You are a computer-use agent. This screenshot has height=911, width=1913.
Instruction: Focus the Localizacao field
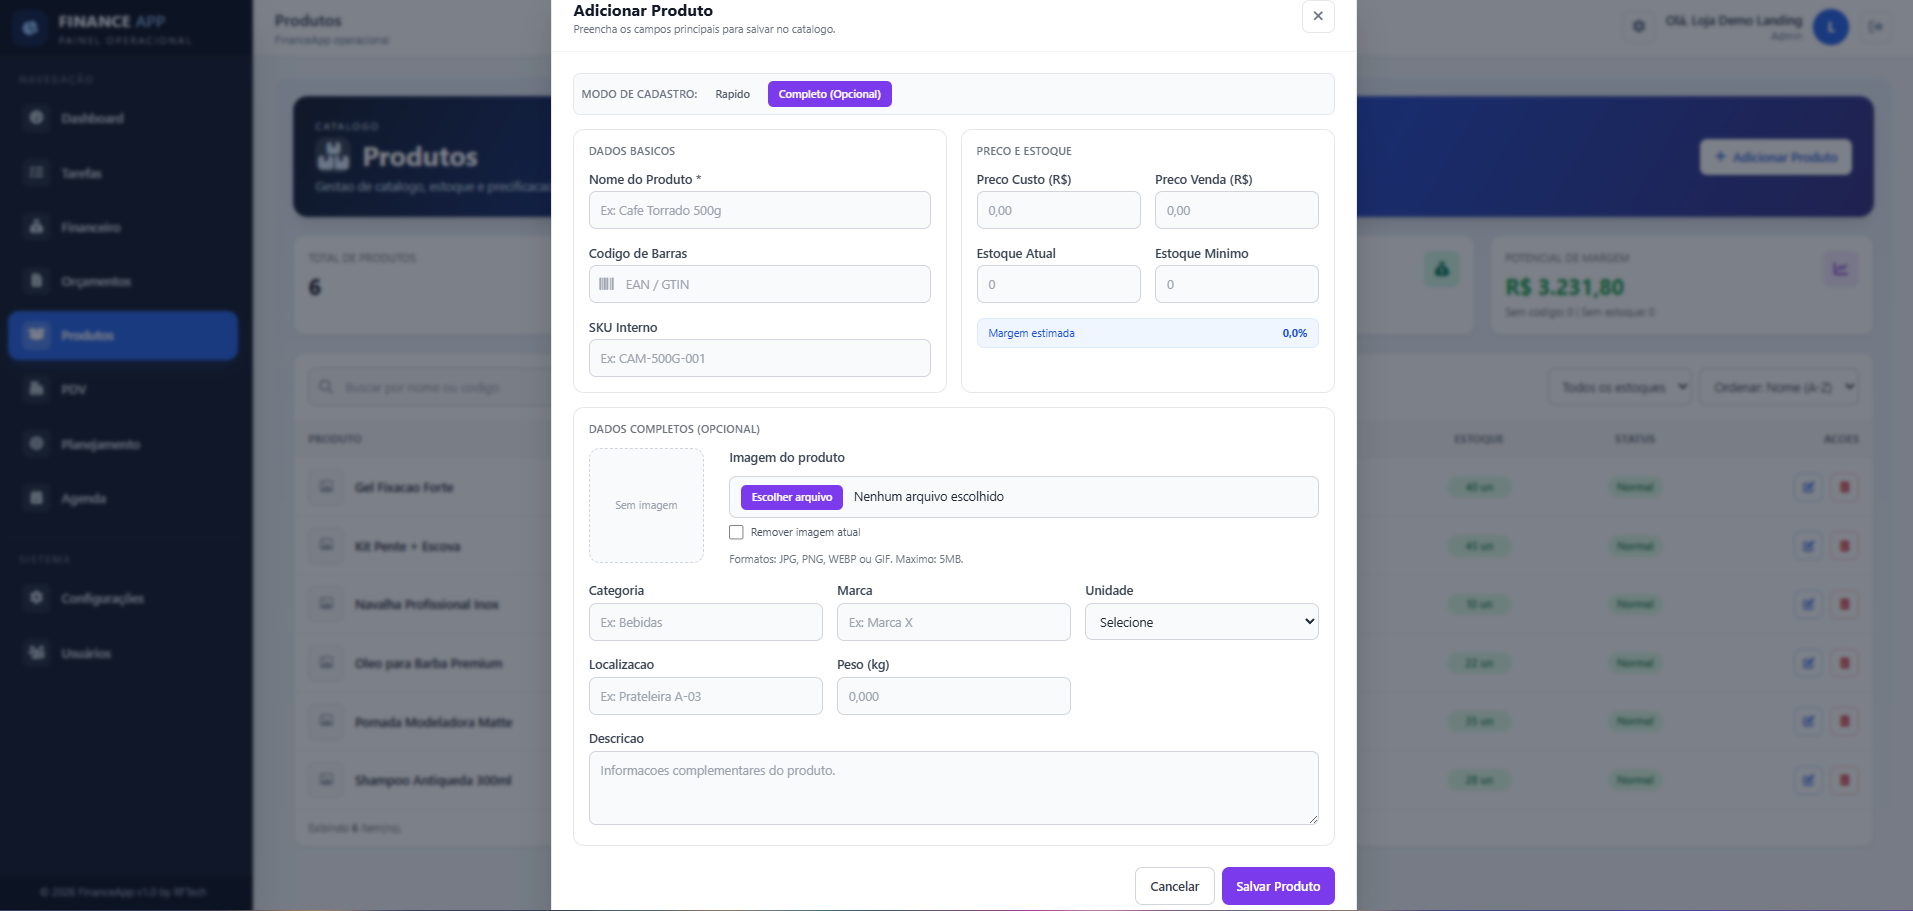pos(706,696)
